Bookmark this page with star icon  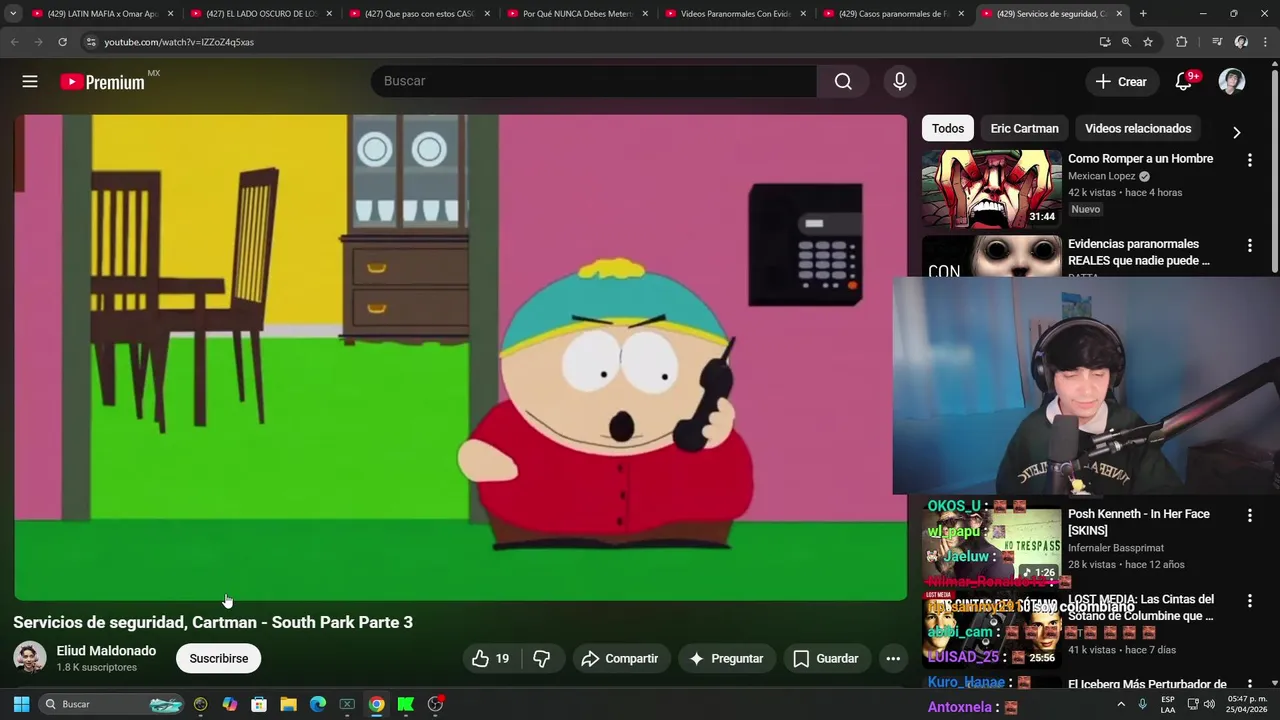(x=1148, y=42)
